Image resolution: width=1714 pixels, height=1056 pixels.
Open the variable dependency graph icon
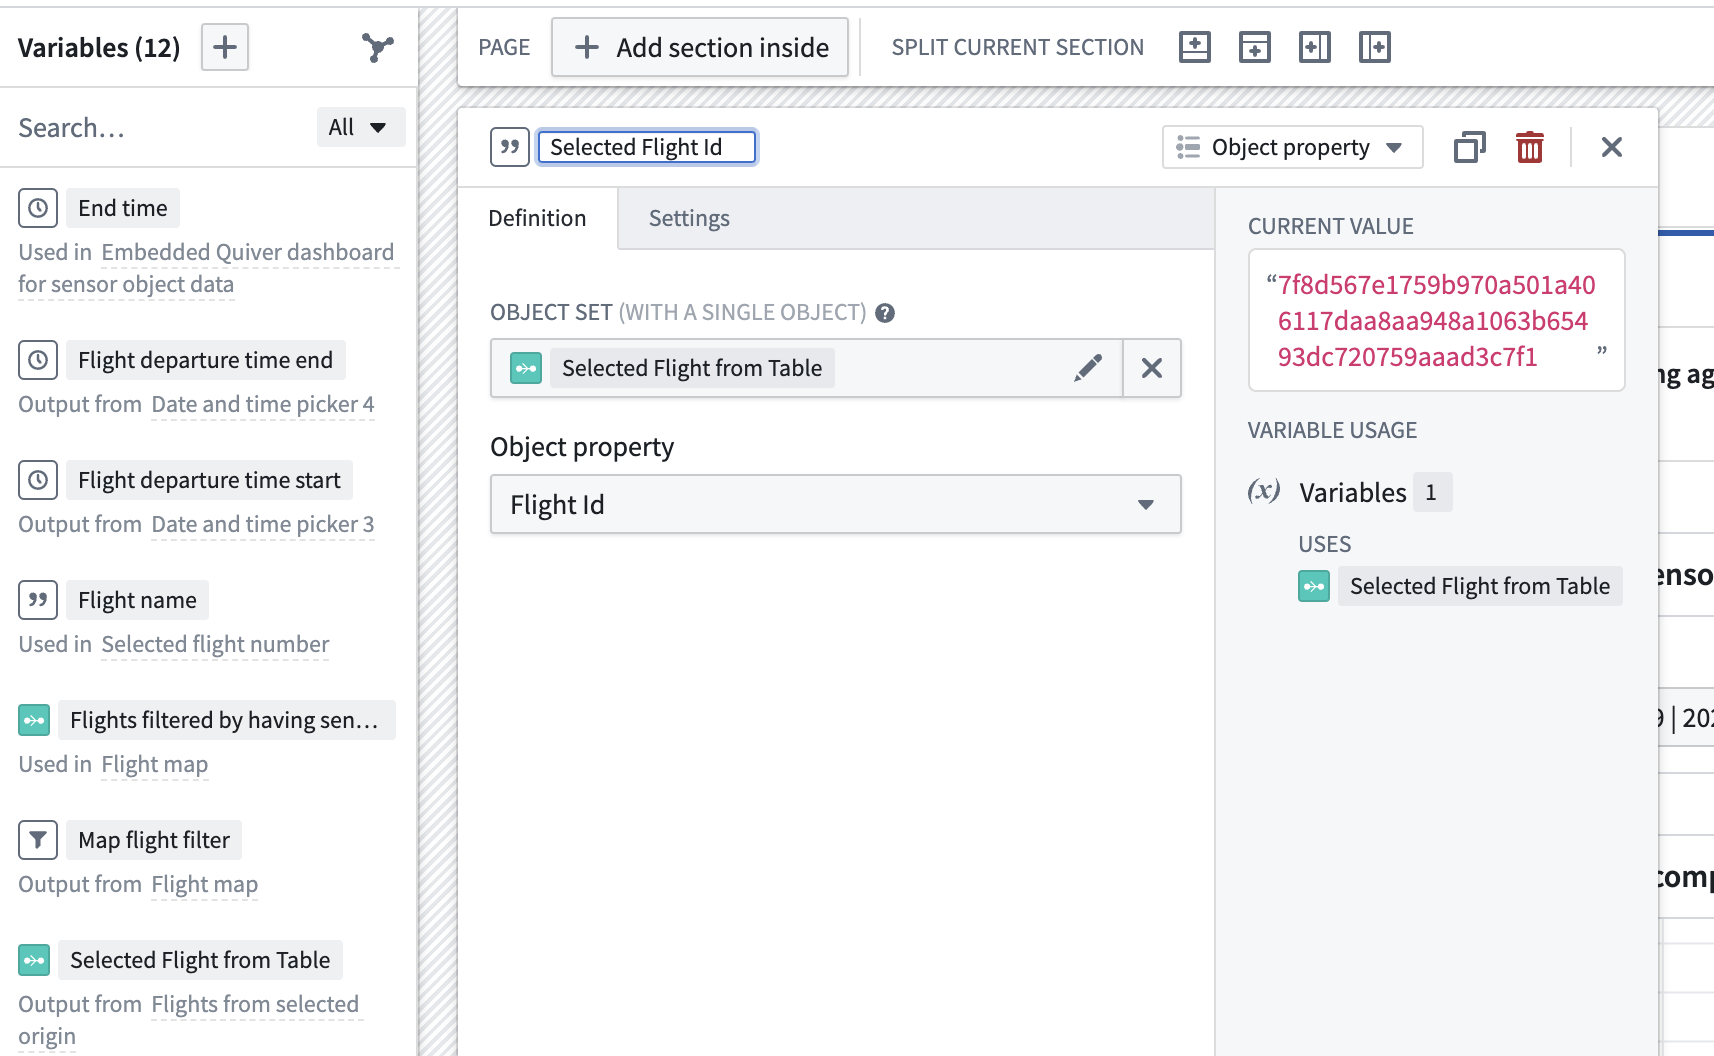(377, 47)
